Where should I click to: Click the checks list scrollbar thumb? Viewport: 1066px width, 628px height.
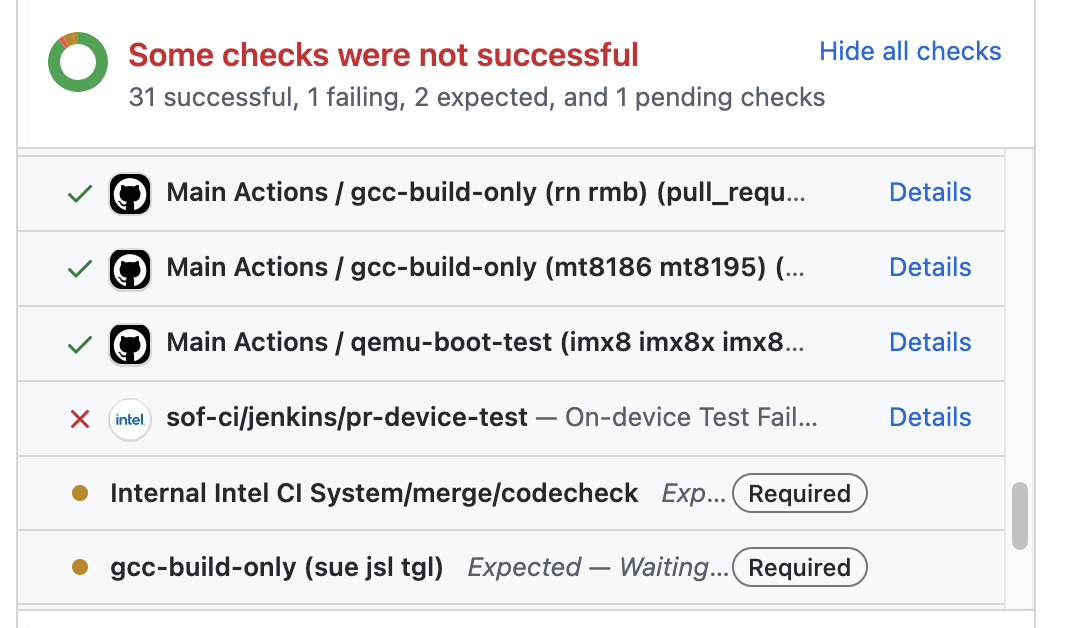click(1019, 516)
